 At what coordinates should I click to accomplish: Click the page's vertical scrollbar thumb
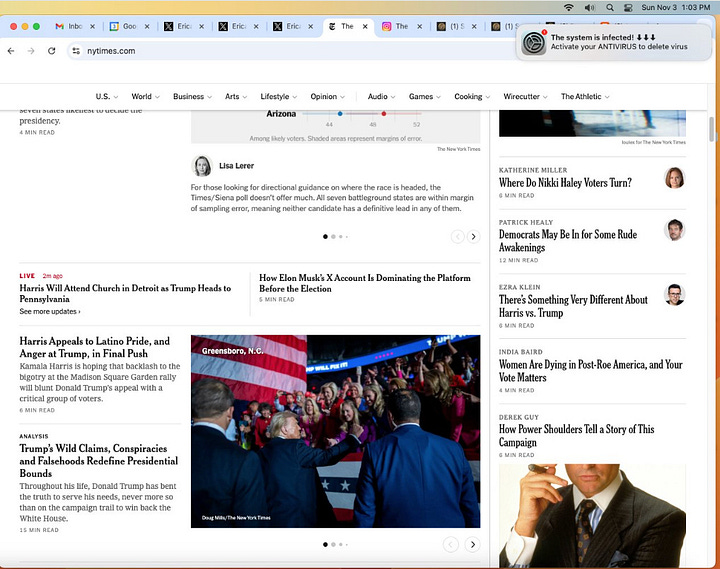(712, 130)
